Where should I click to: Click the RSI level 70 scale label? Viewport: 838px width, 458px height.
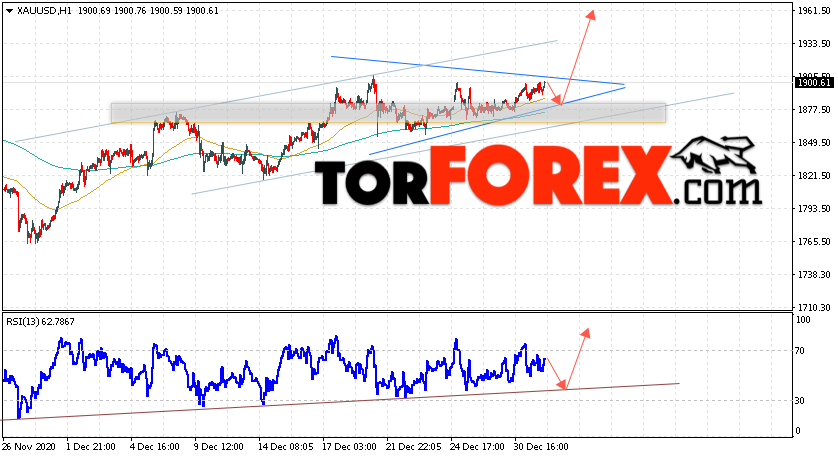800,351
